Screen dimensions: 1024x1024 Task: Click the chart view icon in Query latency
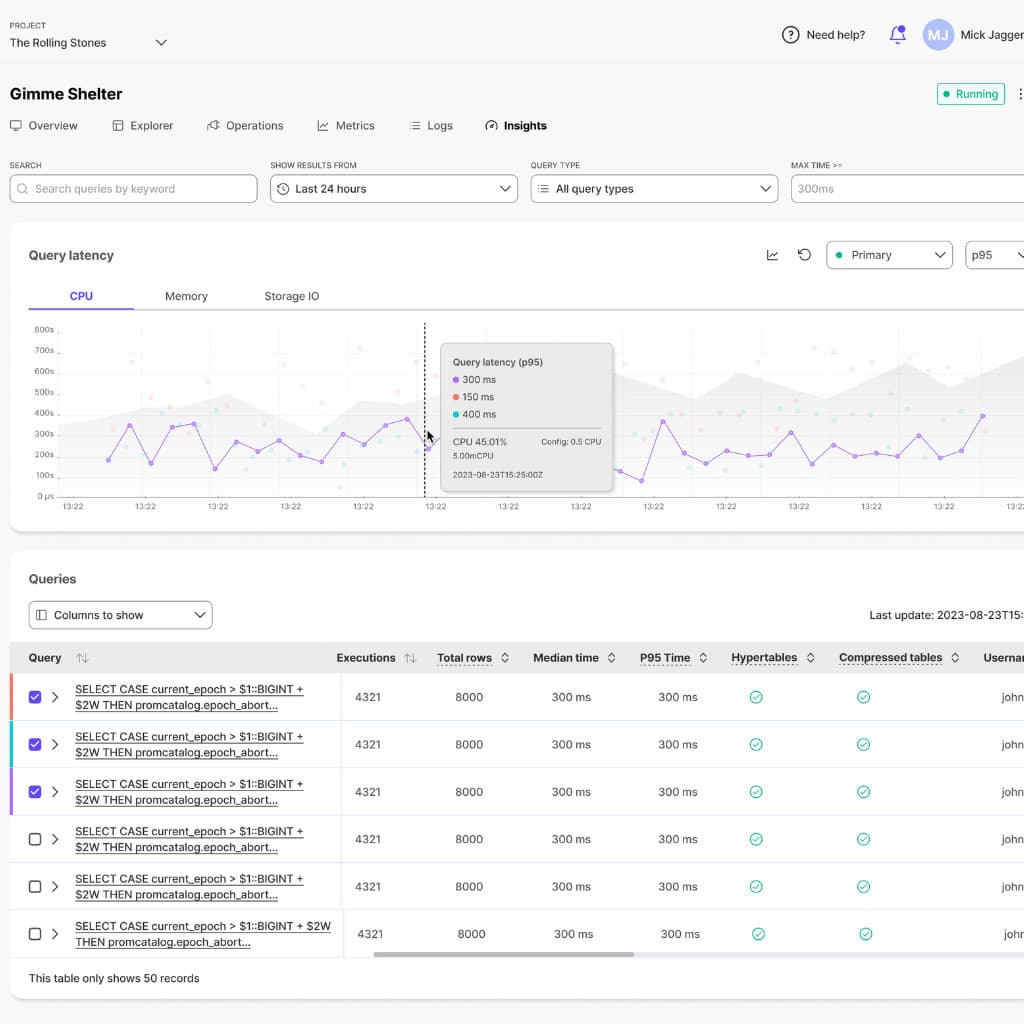772,255
